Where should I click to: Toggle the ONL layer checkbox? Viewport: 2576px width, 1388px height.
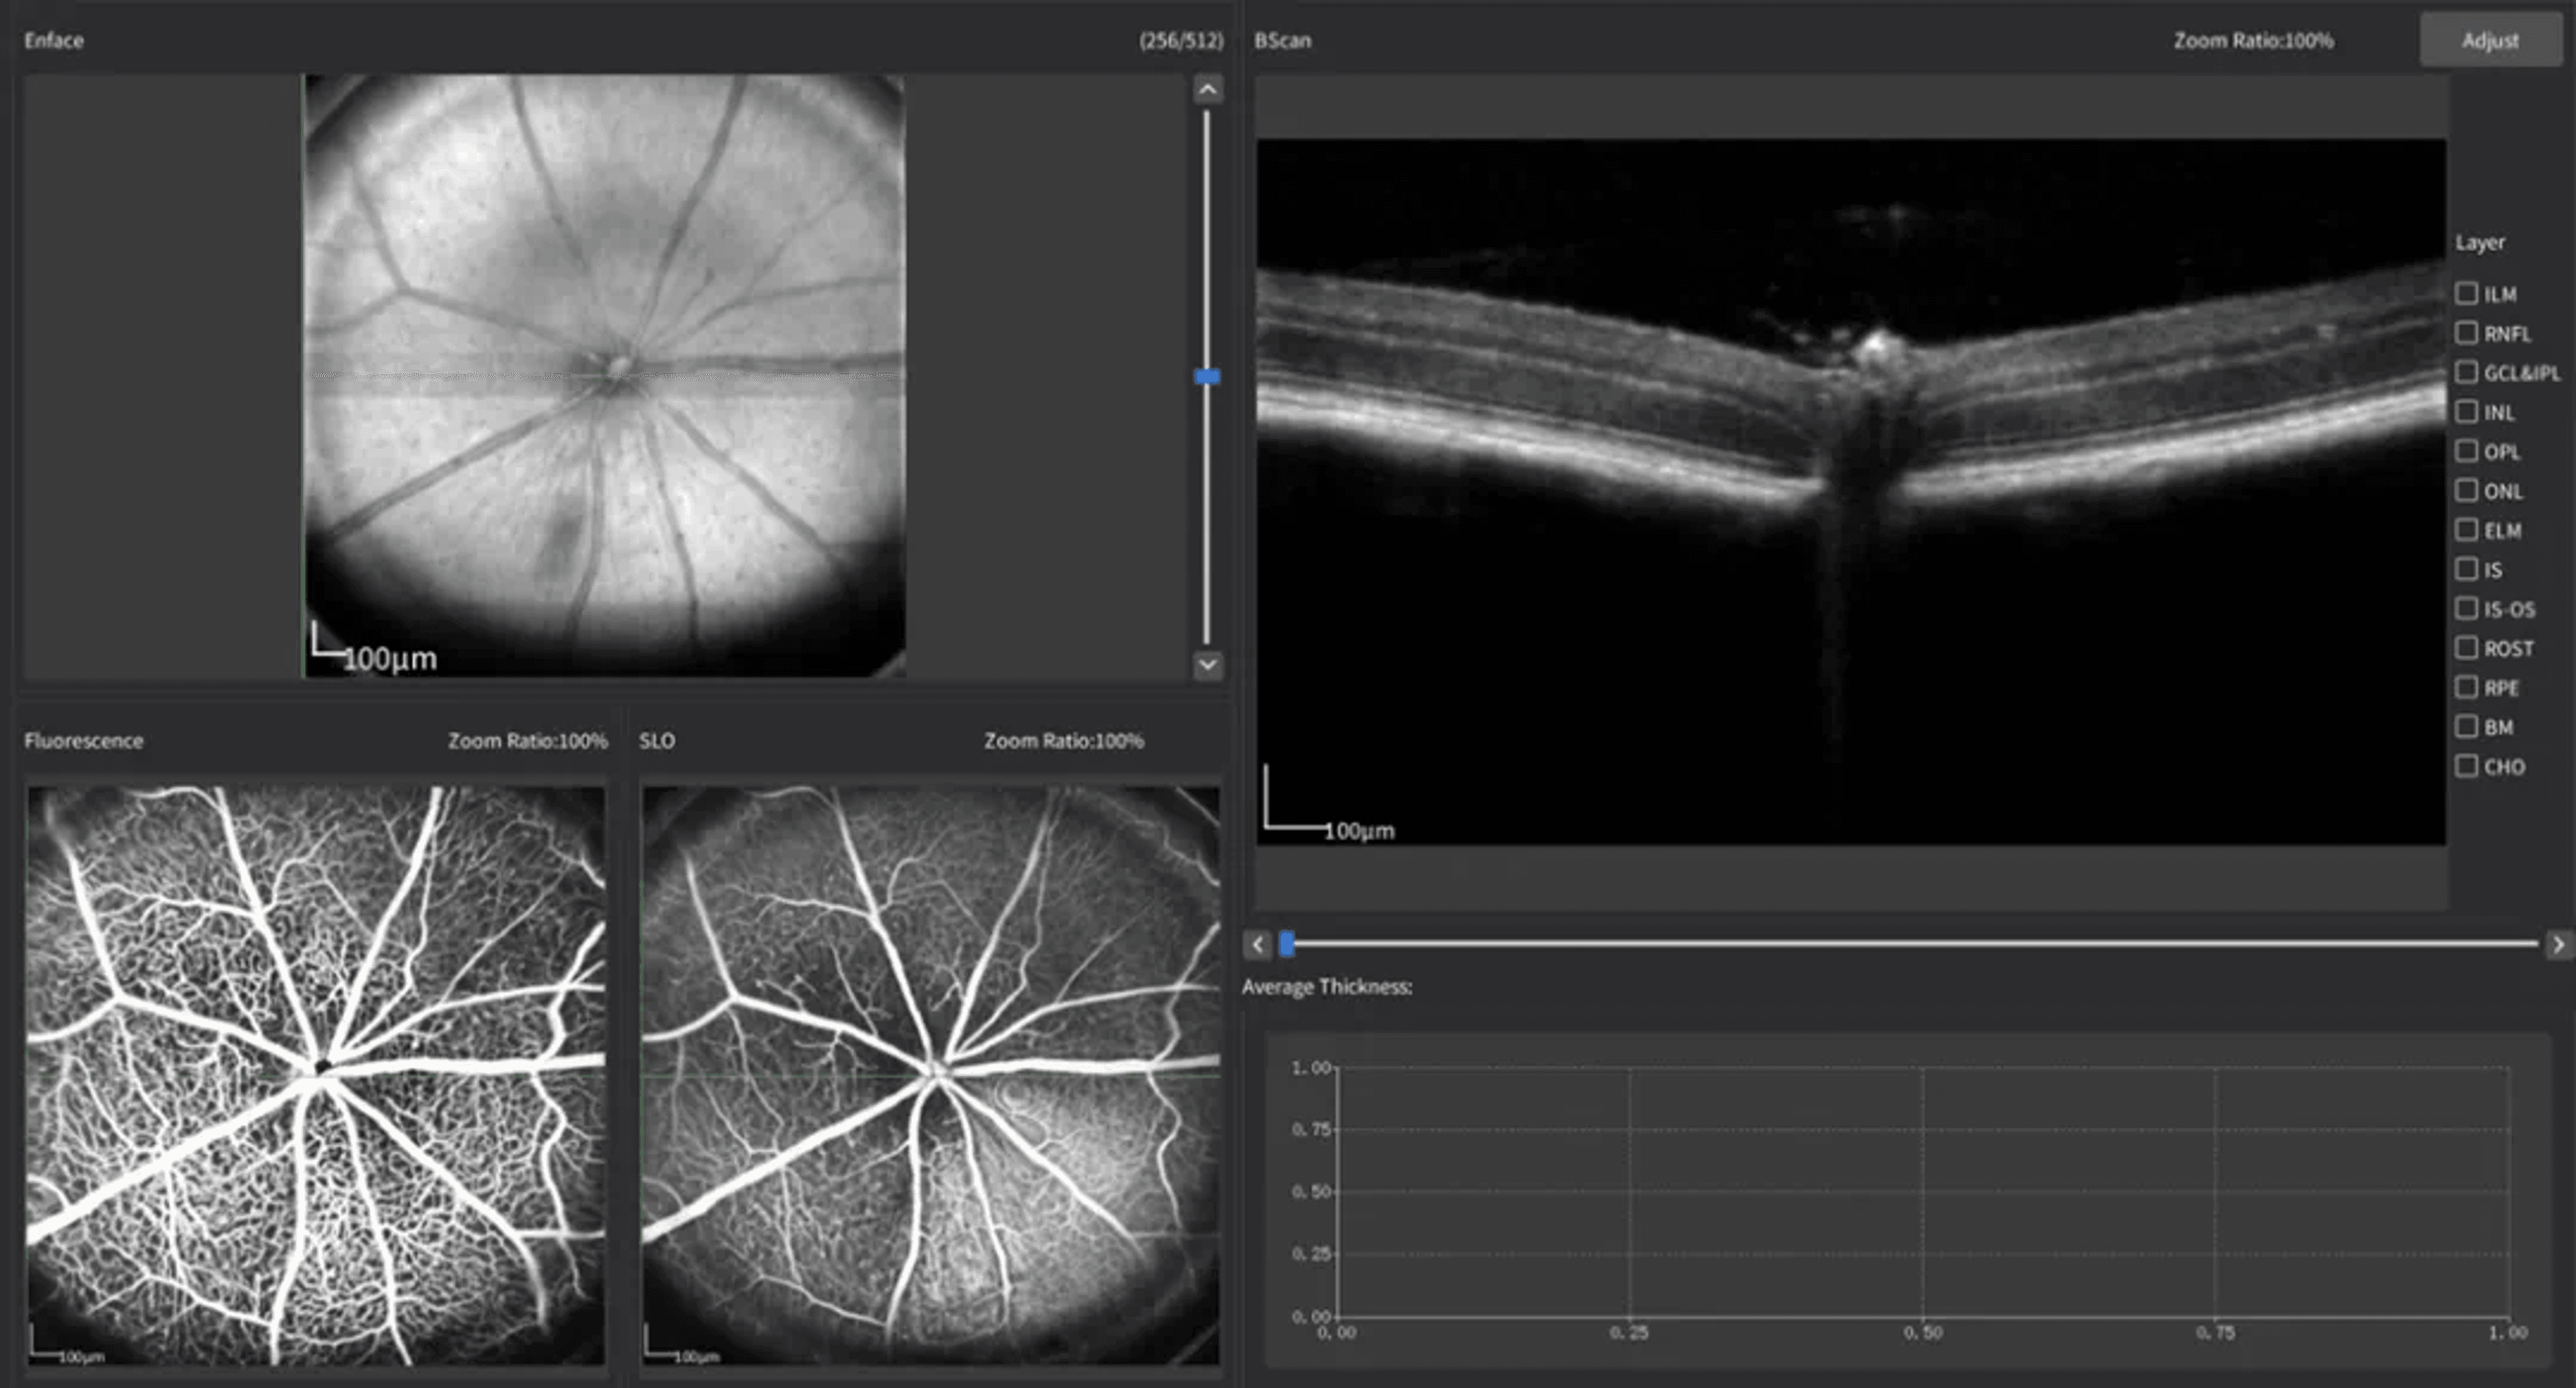(x=2466, y=490)
